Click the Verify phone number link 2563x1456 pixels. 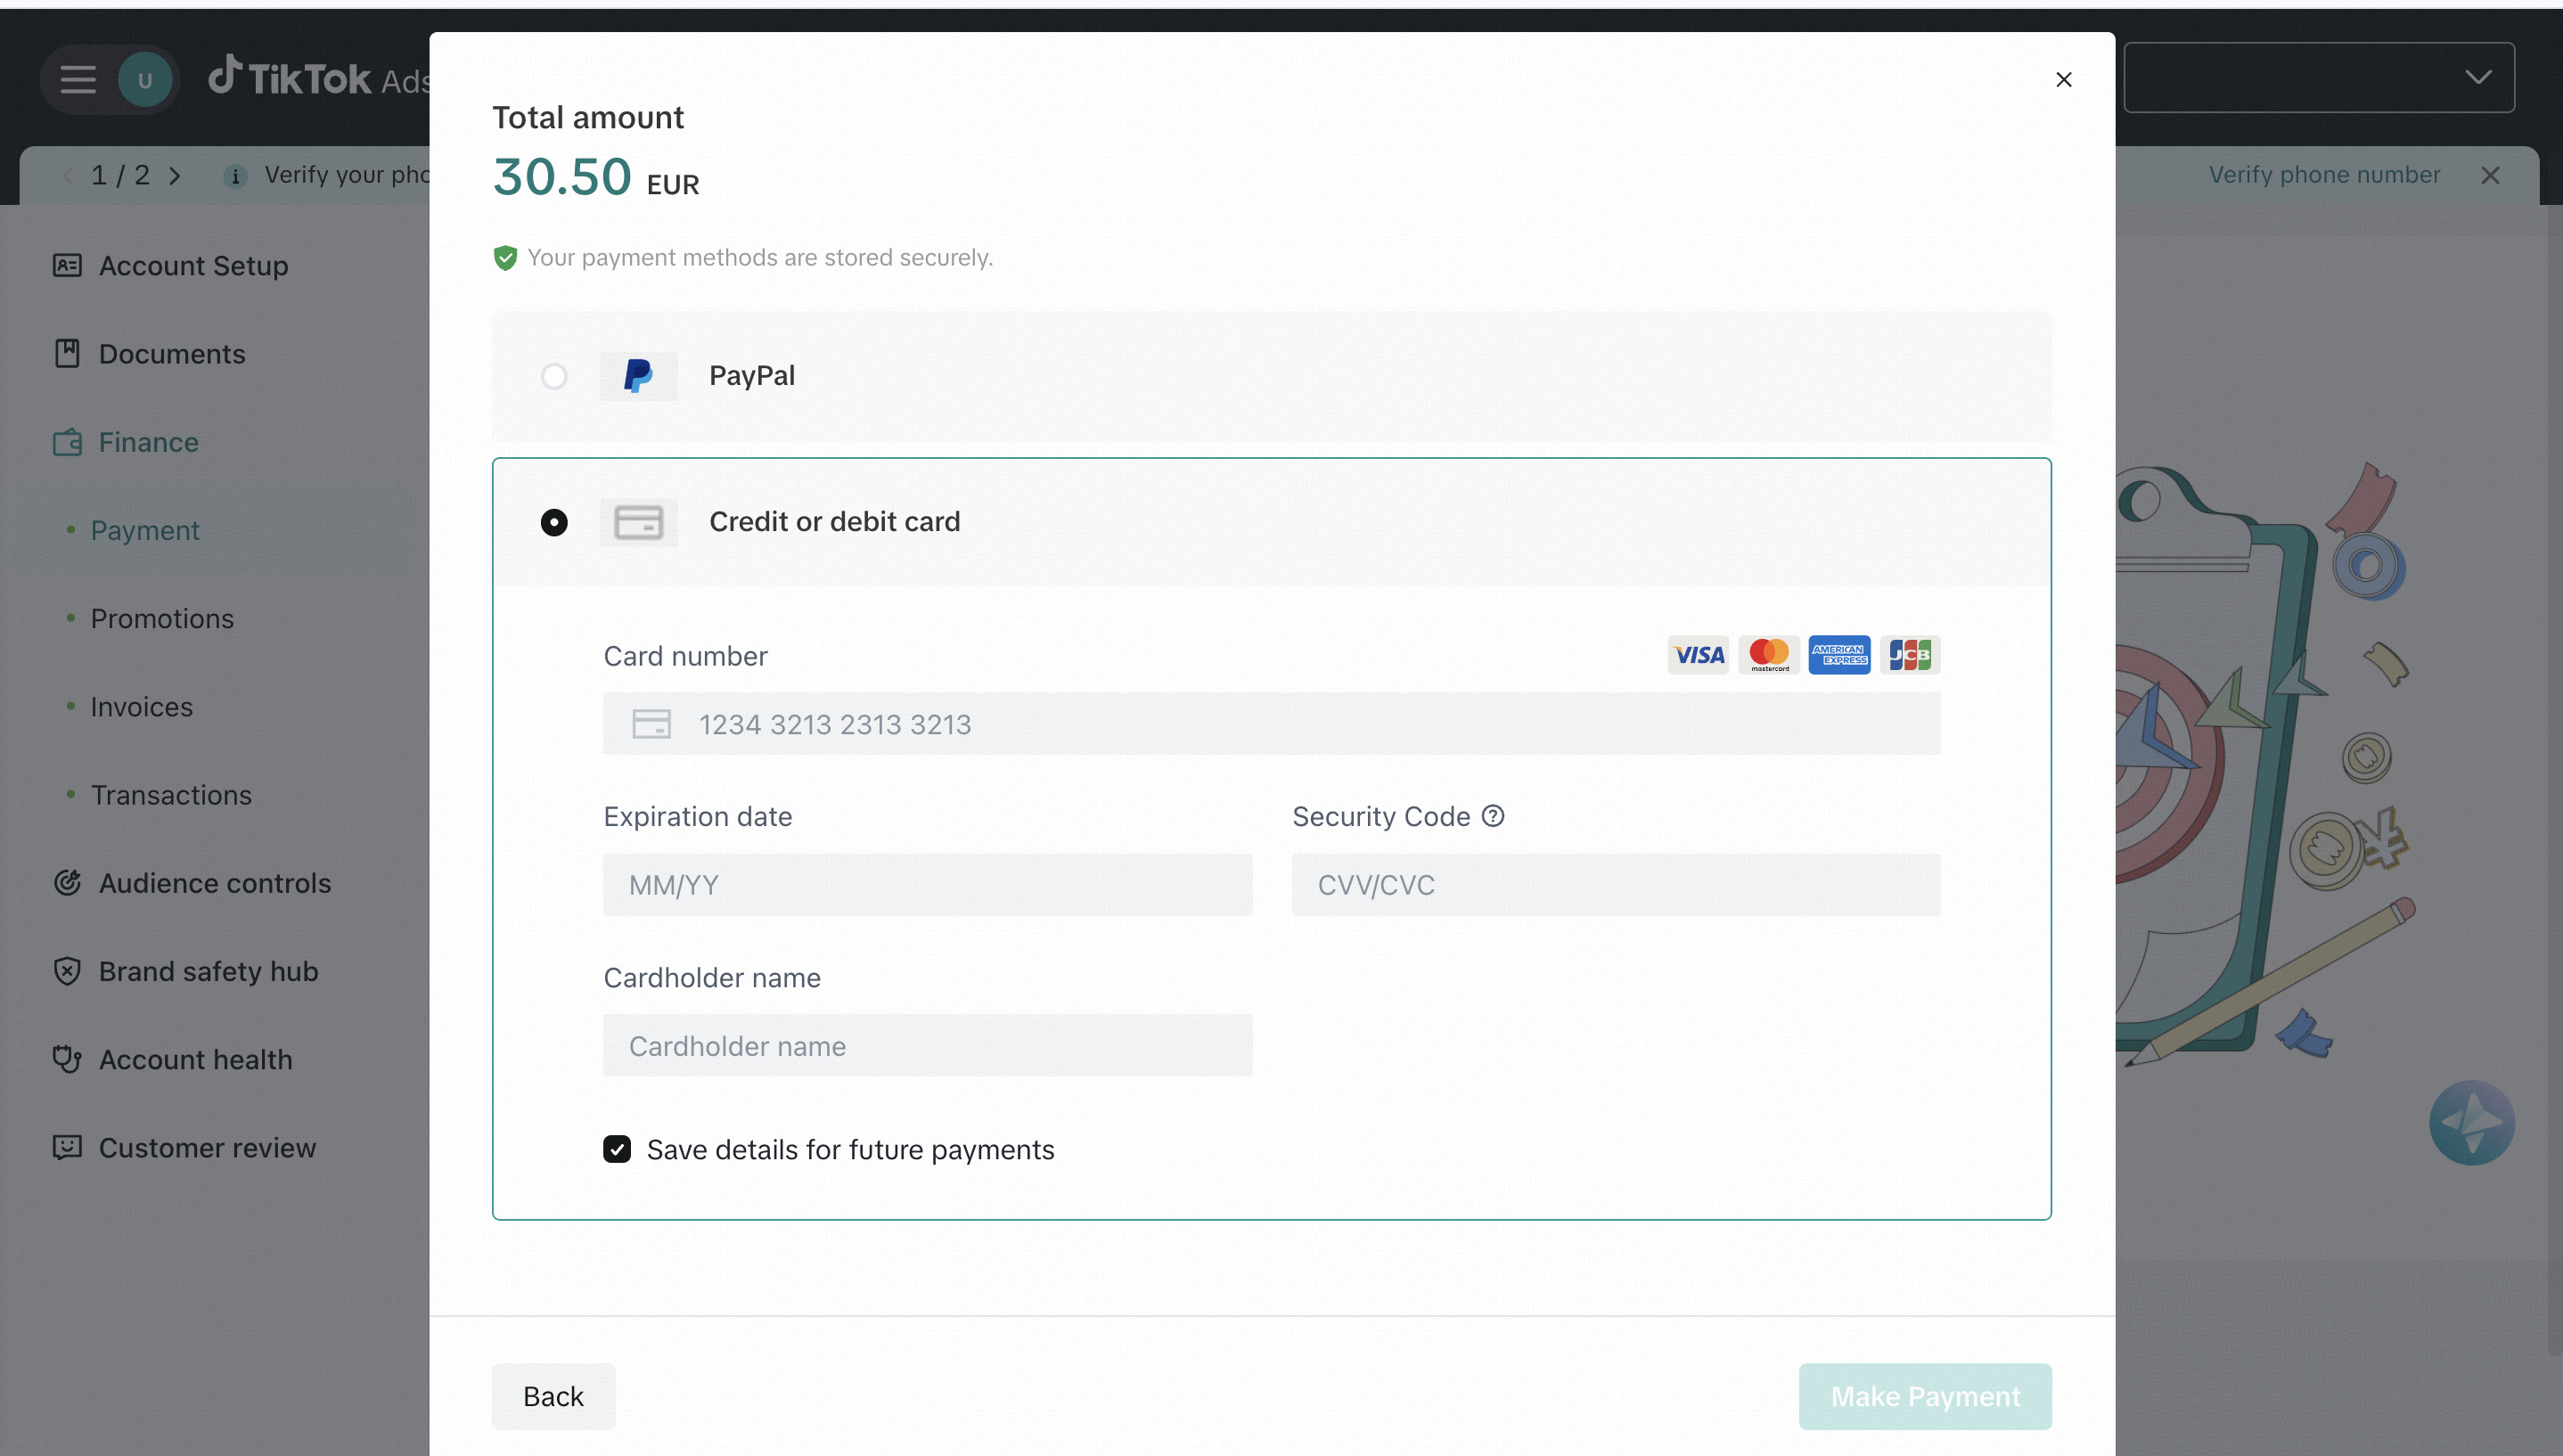[2324, 175]
